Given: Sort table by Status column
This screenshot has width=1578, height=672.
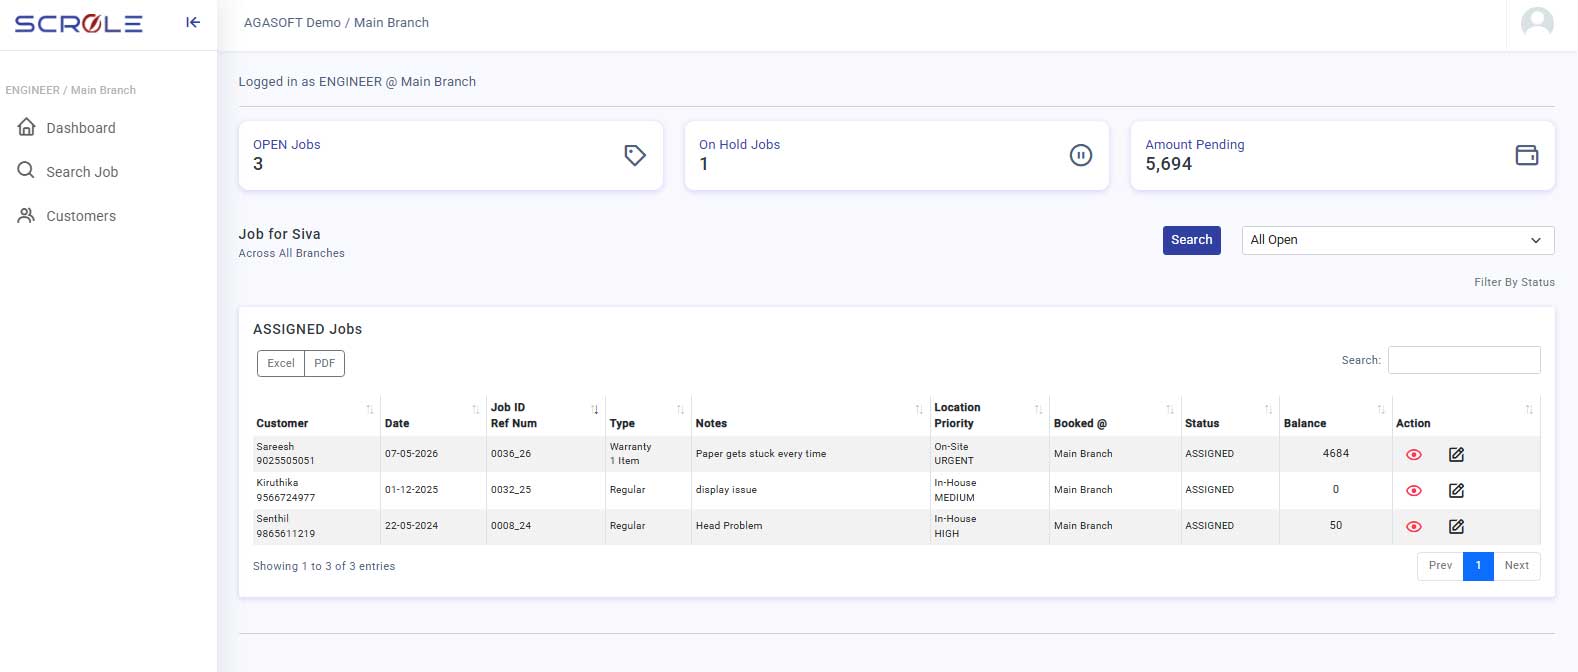Looking at the screenshot, I should [1230, 416].
